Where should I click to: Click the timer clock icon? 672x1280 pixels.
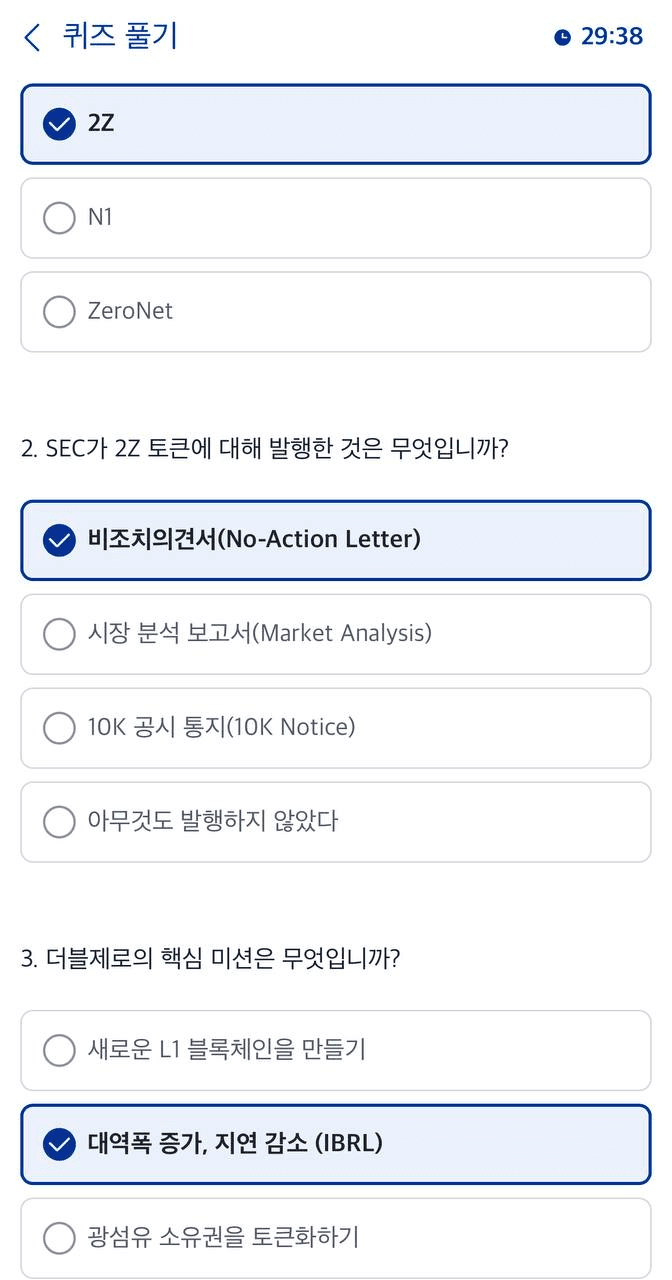click(563, 37)
